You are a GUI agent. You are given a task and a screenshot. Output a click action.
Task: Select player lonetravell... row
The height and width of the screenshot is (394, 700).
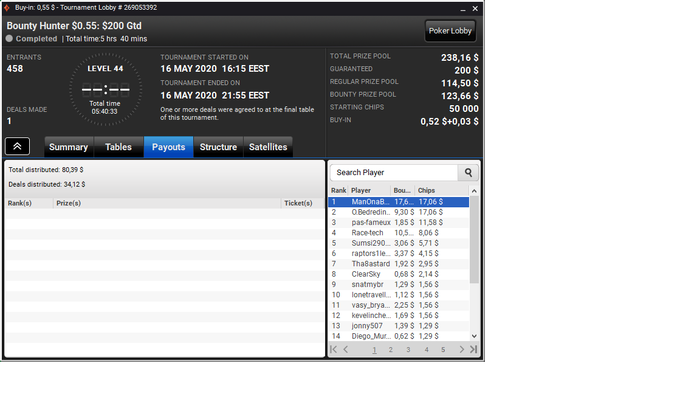pyautogui.click(x=399, y=294)
